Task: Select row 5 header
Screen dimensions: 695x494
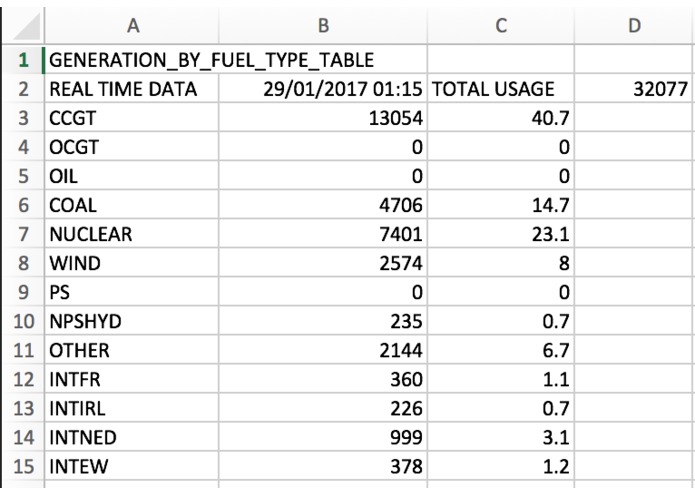Action: pyautogui.click(x=23, y=176)
